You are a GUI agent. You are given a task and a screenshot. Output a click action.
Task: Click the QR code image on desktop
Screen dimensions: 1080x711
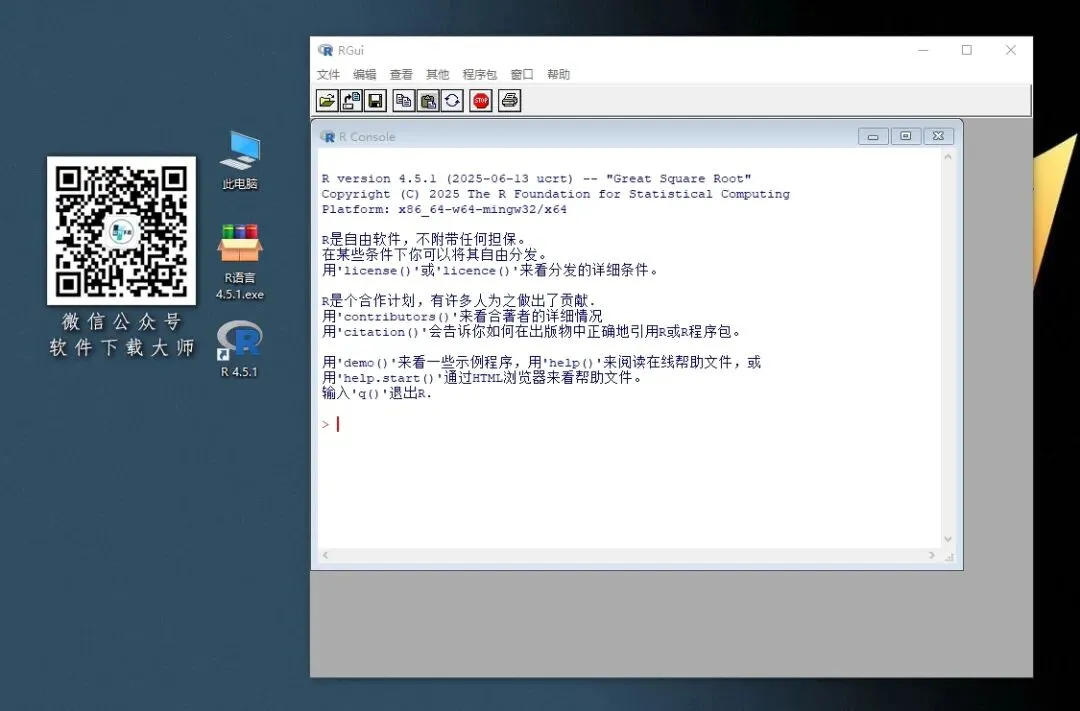click(121, 231)
